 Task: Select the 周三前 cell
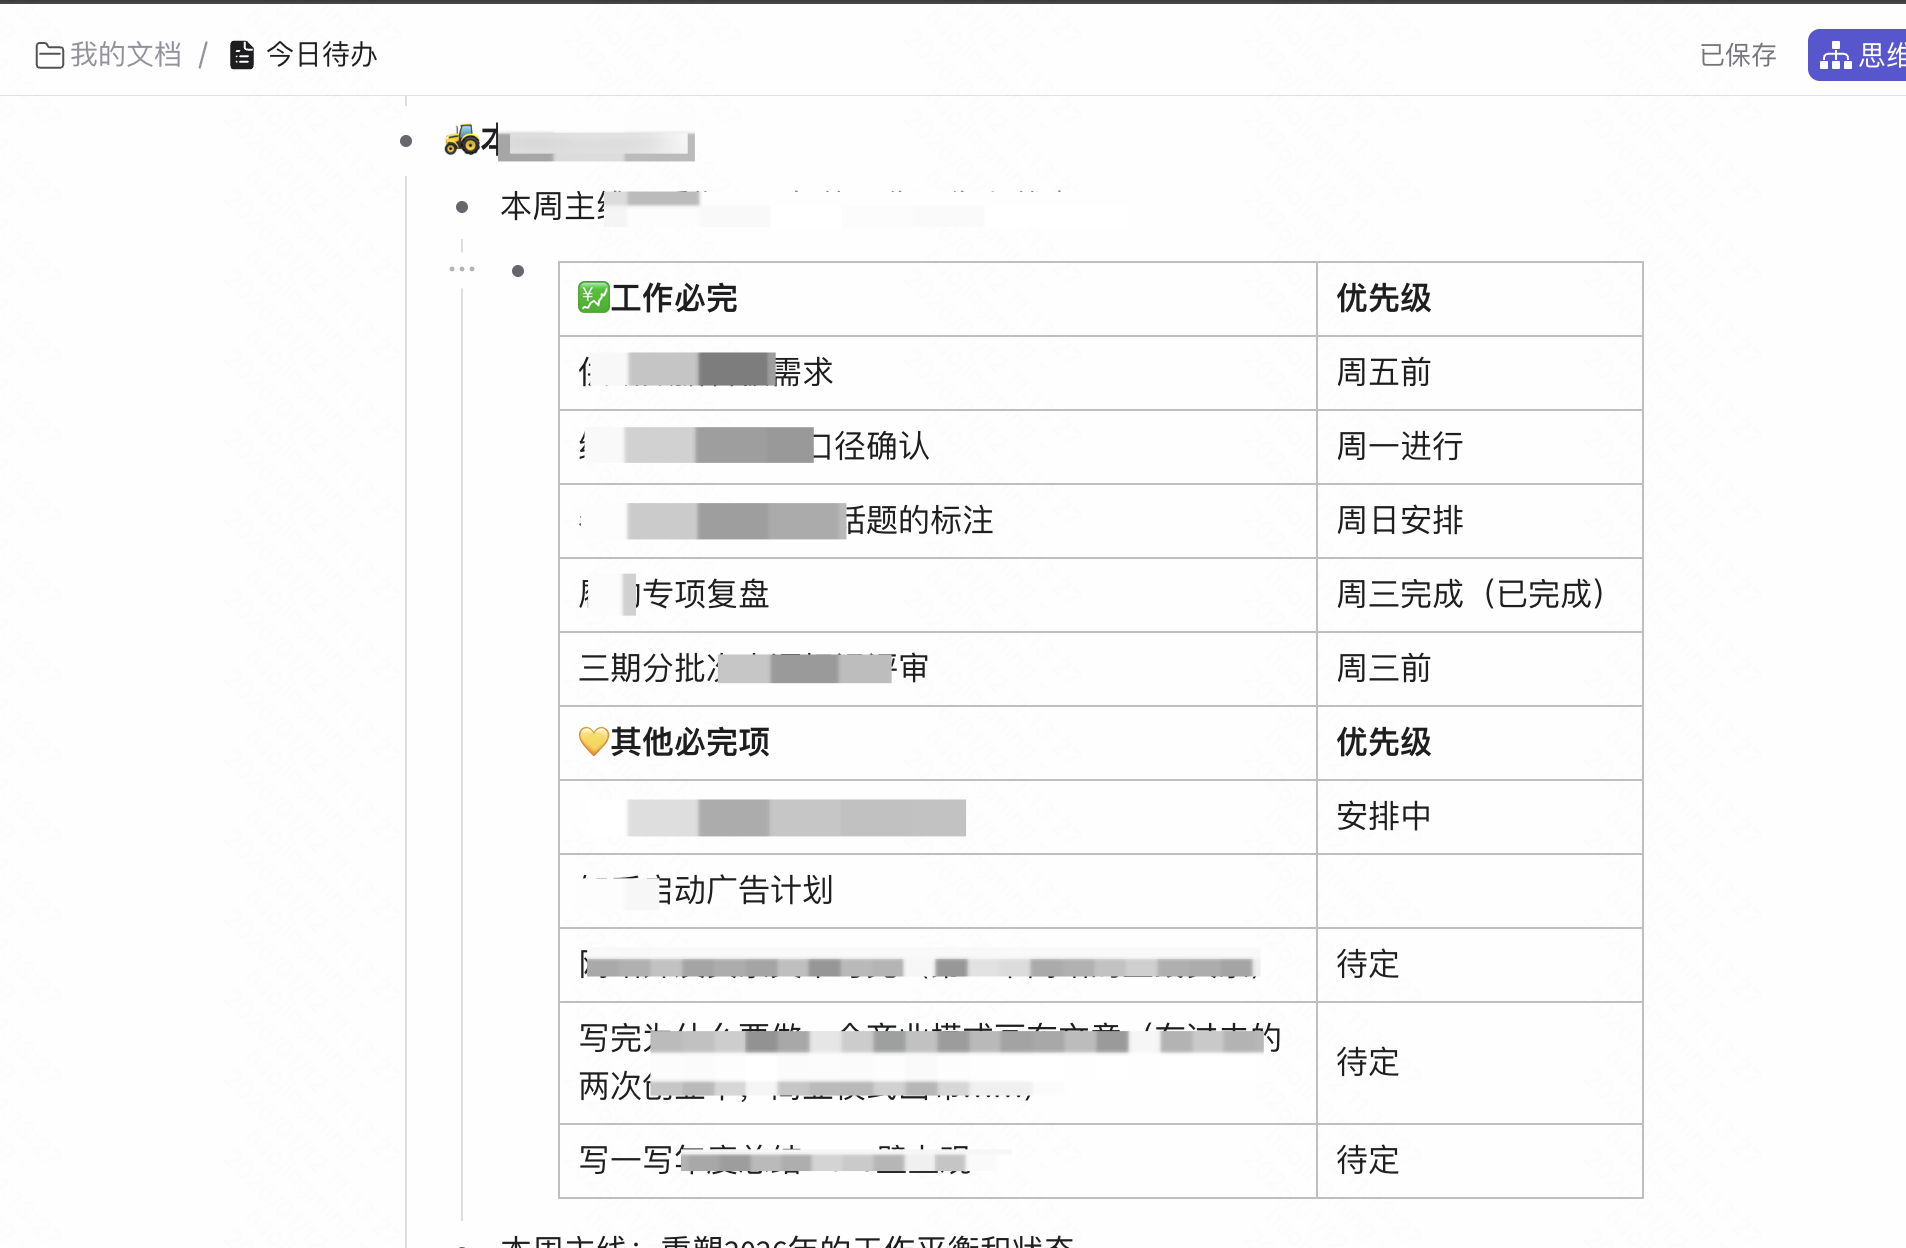tap(1480, 669)
